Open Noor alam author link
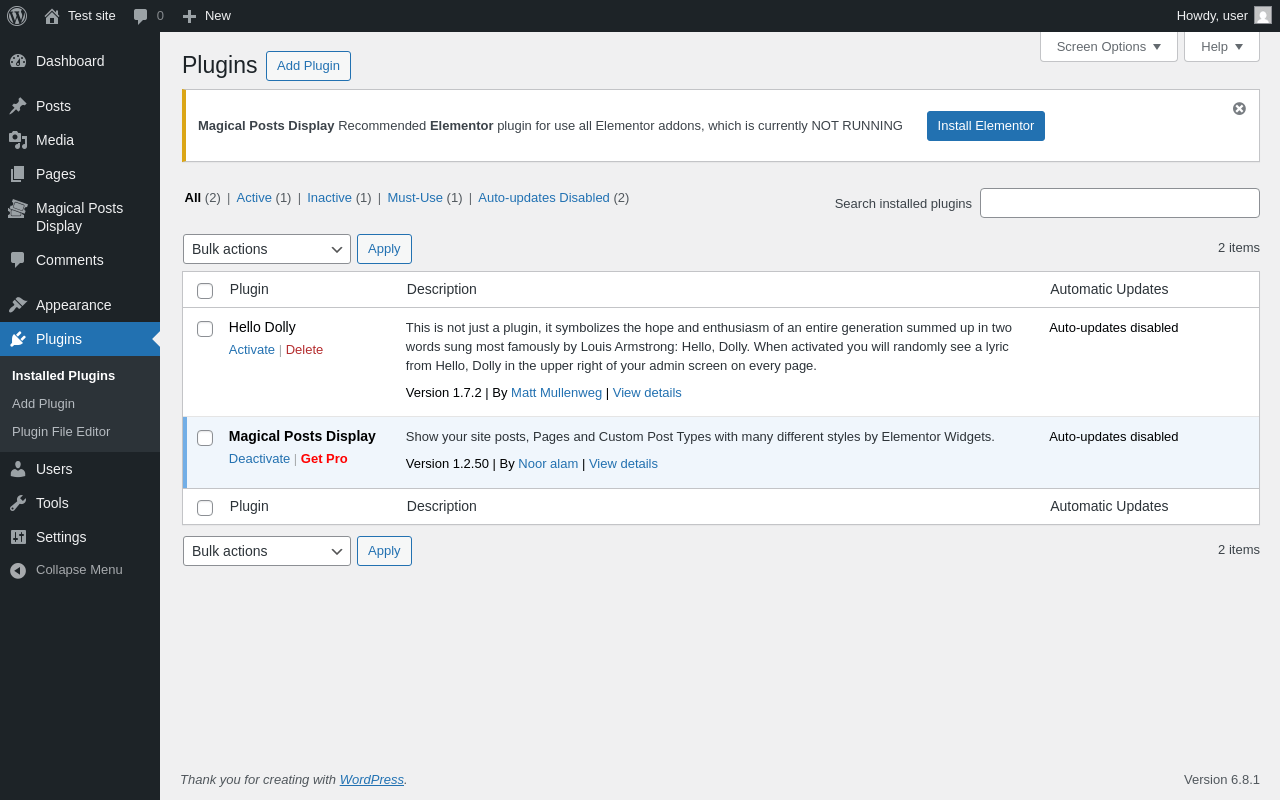The width and height of the screenshot is (1280, 800). (548, 464)
